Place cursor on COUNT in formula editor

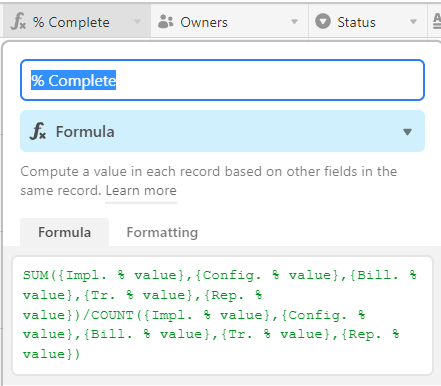[112, 315]
